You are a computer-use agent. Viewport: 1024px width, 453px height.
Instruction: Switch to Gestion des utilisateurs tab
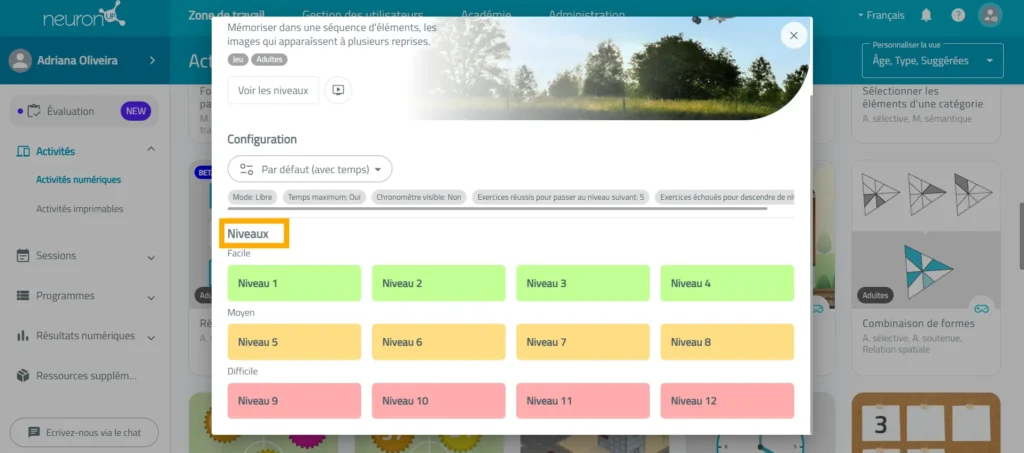(x=363, y=14)
